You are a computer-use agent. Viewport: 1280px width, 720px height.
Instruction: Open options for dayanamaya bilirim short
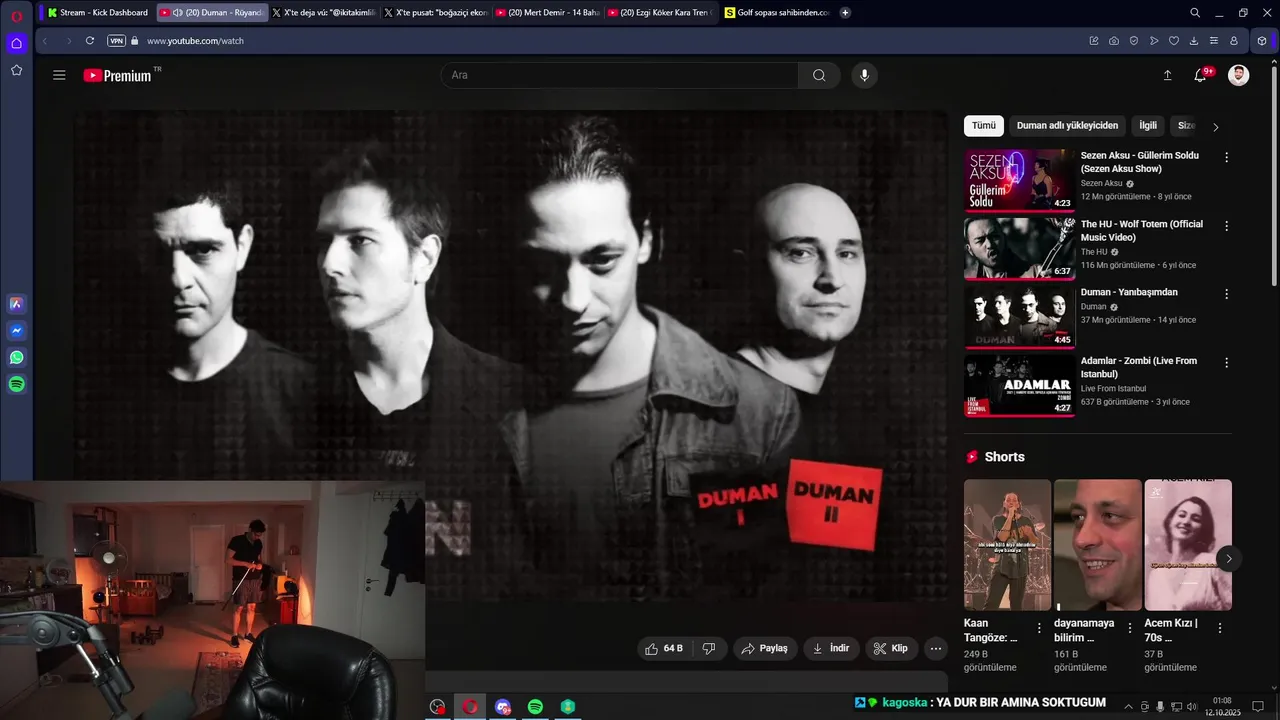[1130, 628]
